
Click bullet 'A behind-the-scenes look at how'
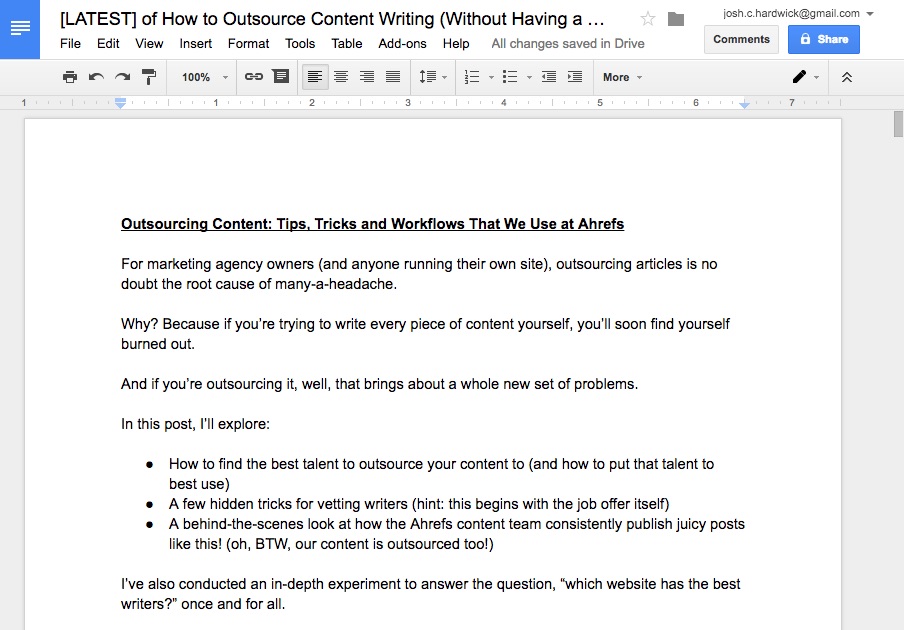[457, 534]
